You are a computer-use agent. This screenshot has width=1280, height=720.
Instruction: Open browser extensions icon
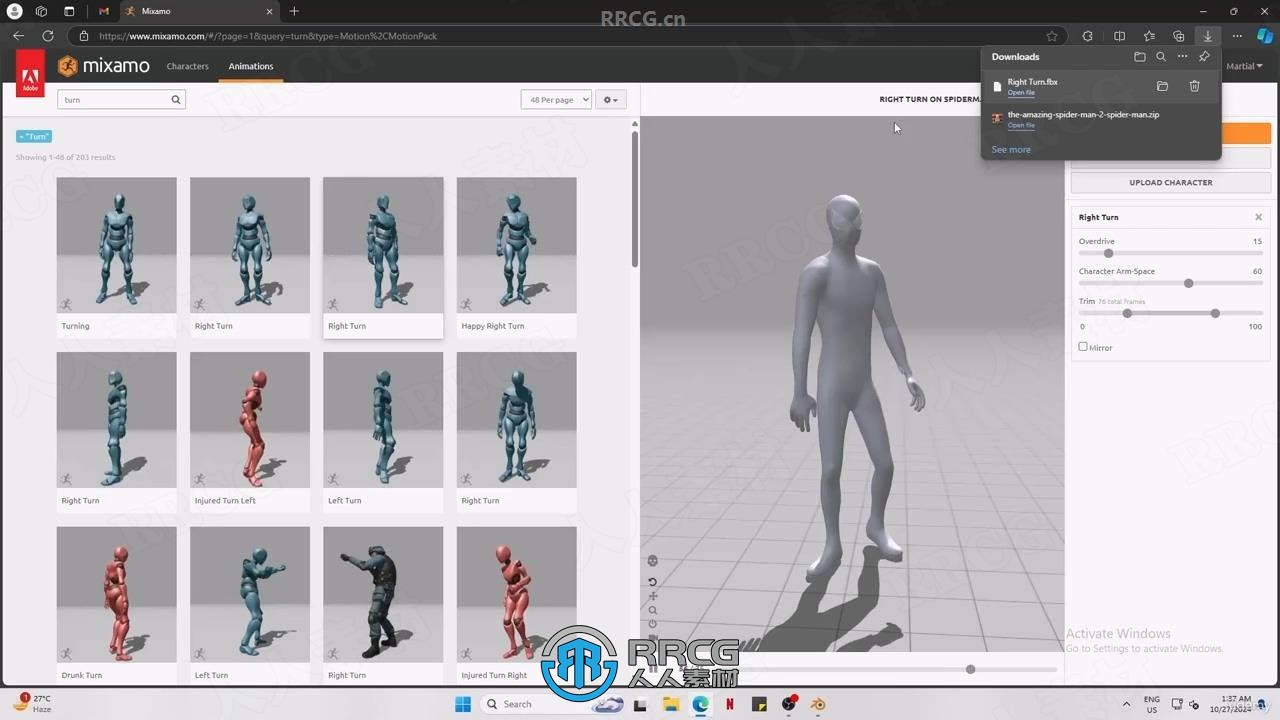pyautogui.click(x=1088, y=36)
